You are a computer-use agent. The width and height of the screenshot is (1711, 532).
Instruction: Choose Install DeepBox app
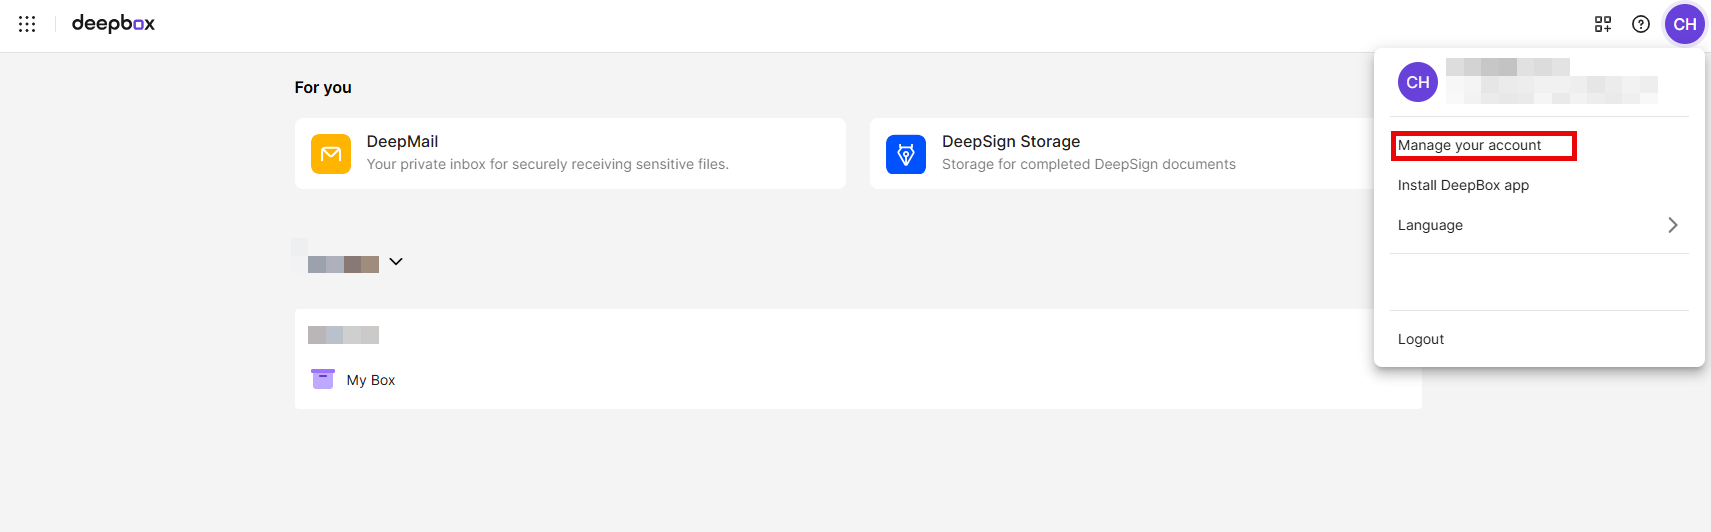point(1463,185)
